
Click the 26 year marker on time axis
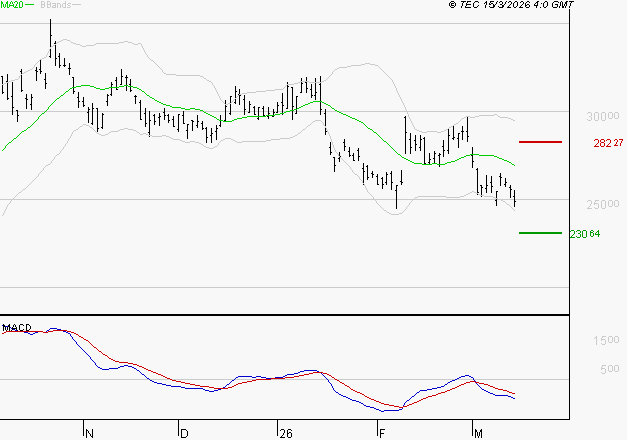(x=286, y=433)
